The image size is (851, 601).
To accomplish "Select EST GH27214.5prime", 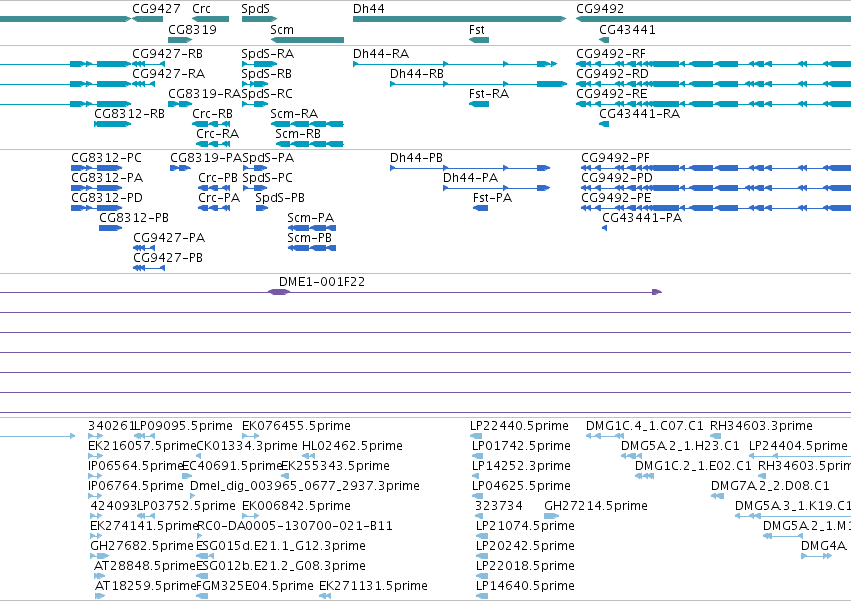I will tap(551, 516).
